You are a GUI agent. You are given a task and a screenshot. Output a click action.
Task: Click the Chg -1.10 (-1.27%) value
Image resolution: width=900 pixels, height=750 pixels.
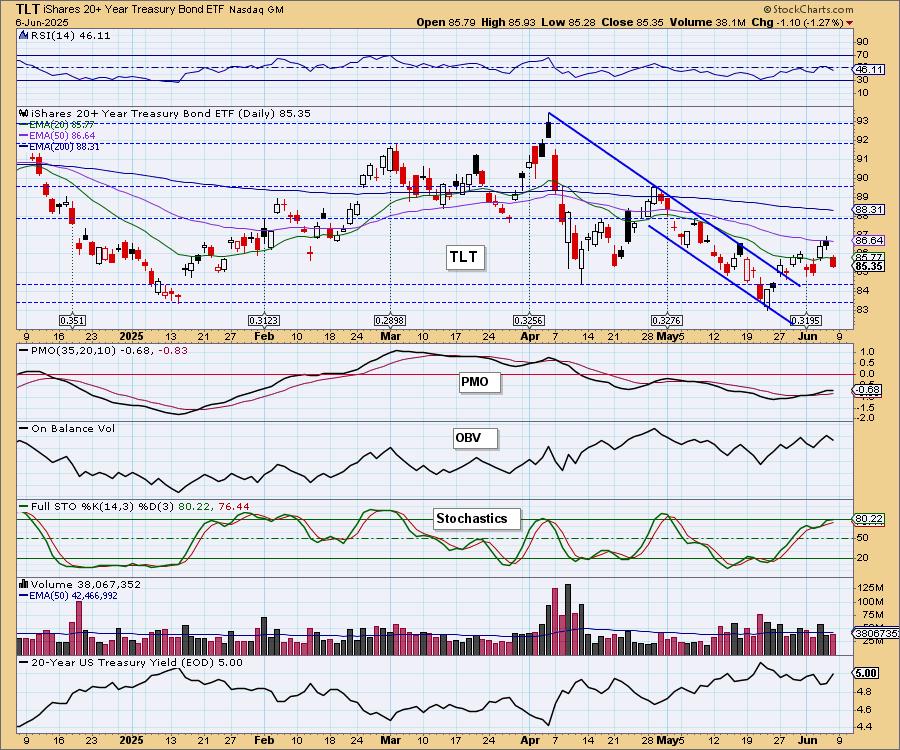(x=797, y=22)
